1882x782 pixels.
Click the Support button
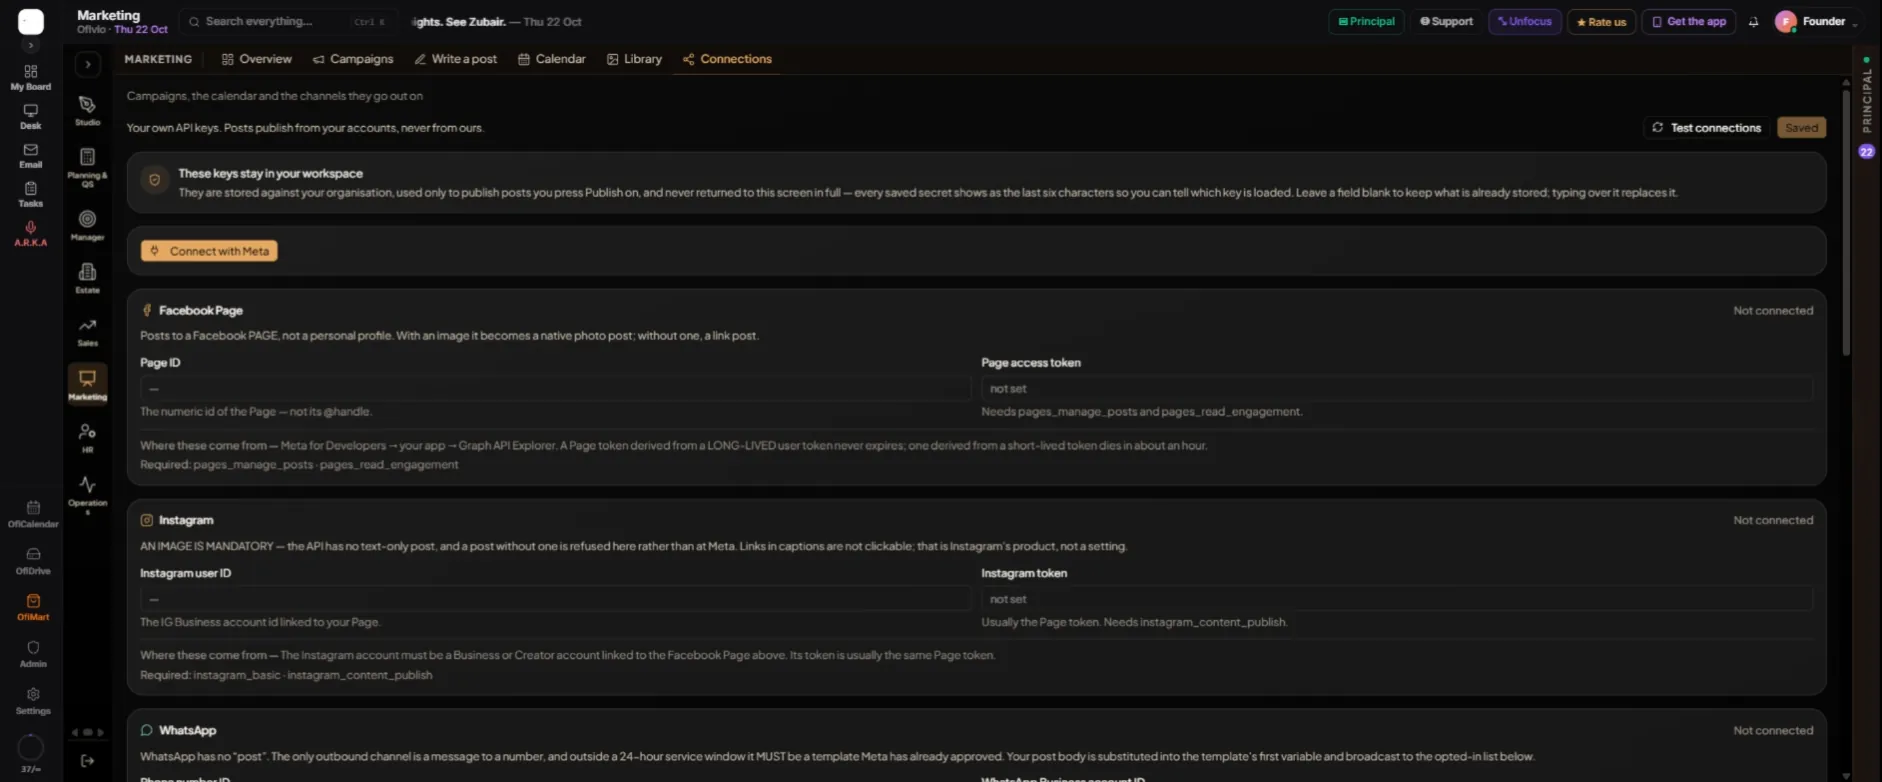[x=1446, y=22]
